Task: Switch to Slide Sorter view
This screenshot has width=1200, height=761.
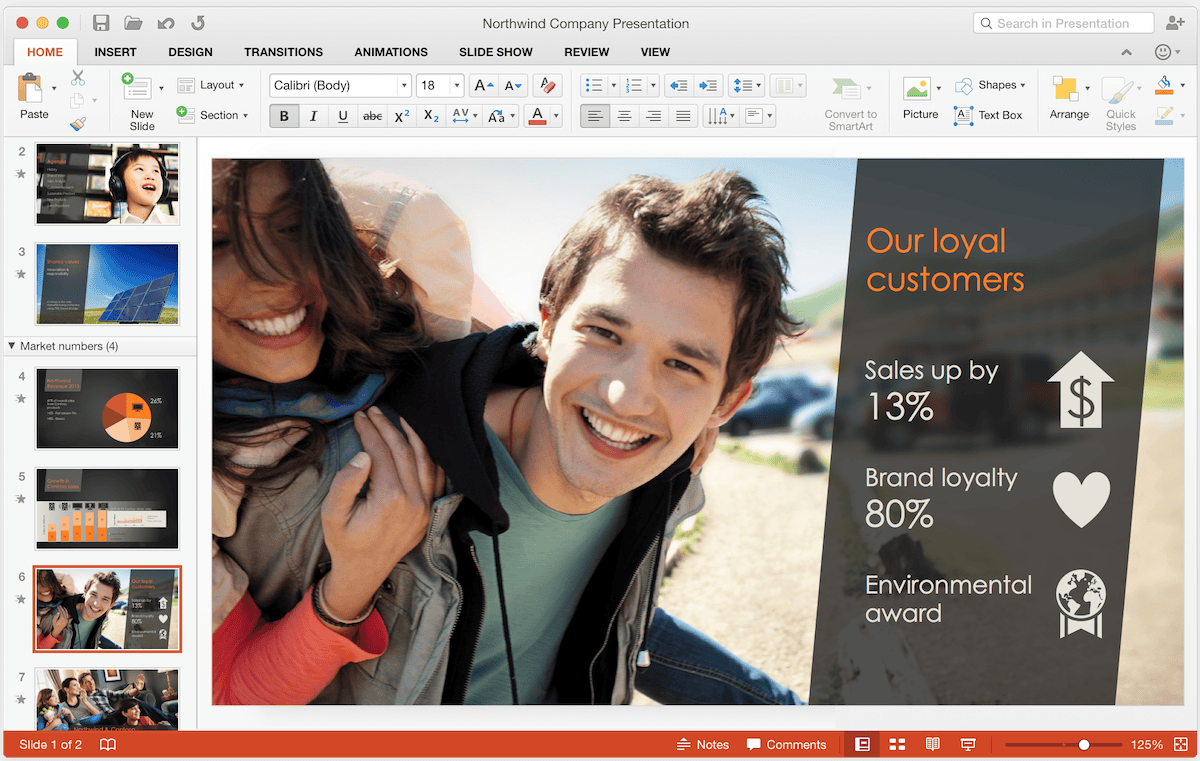Action: pos(897,745)
